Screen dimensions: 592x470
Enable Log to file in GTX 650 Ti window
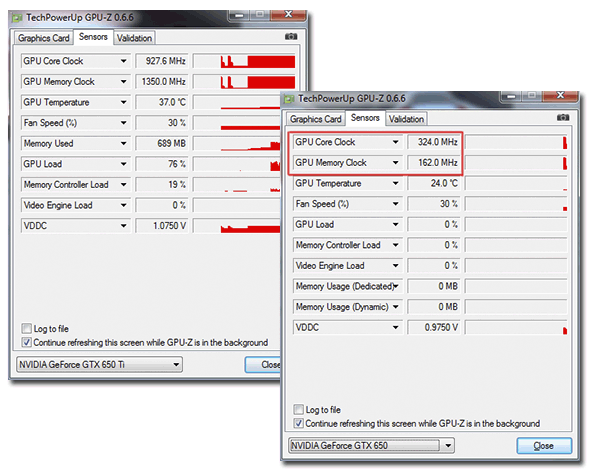26,328
